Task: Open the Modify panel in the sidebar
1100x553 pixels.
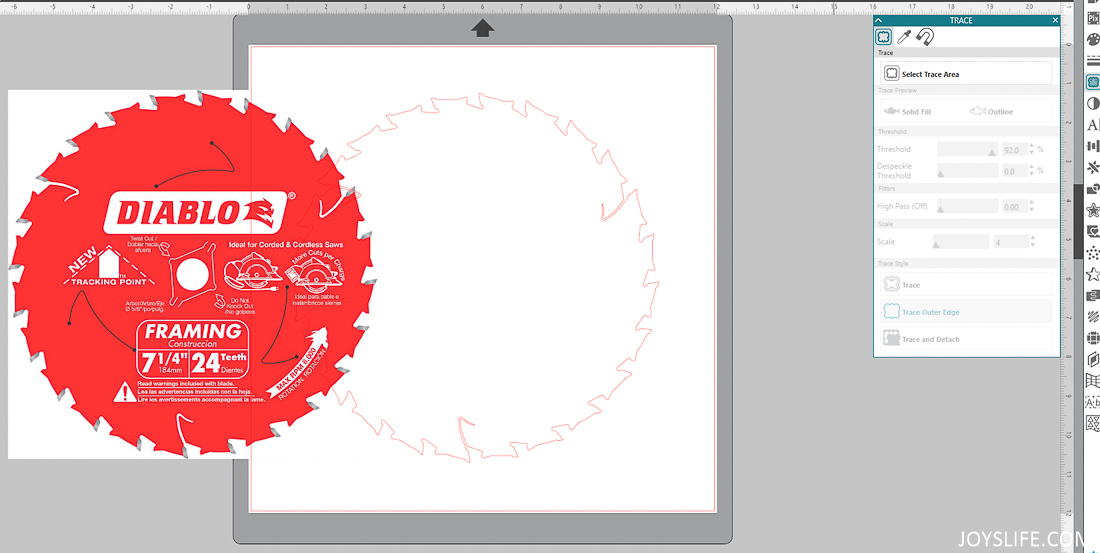Action: click(1092, 189)
